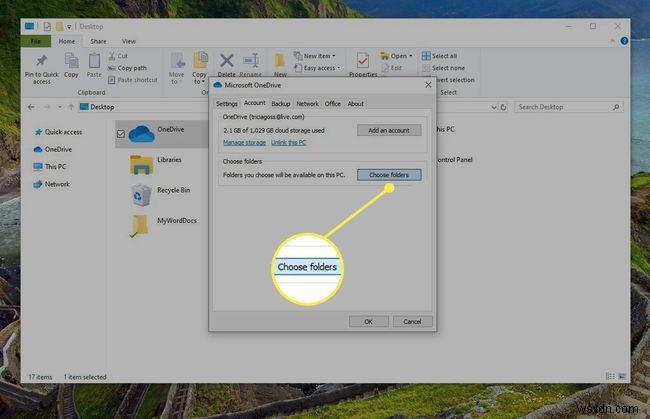This screenshot has width=650, height=419.
Task: Click the Unlink this PC link
Action: 289,143
